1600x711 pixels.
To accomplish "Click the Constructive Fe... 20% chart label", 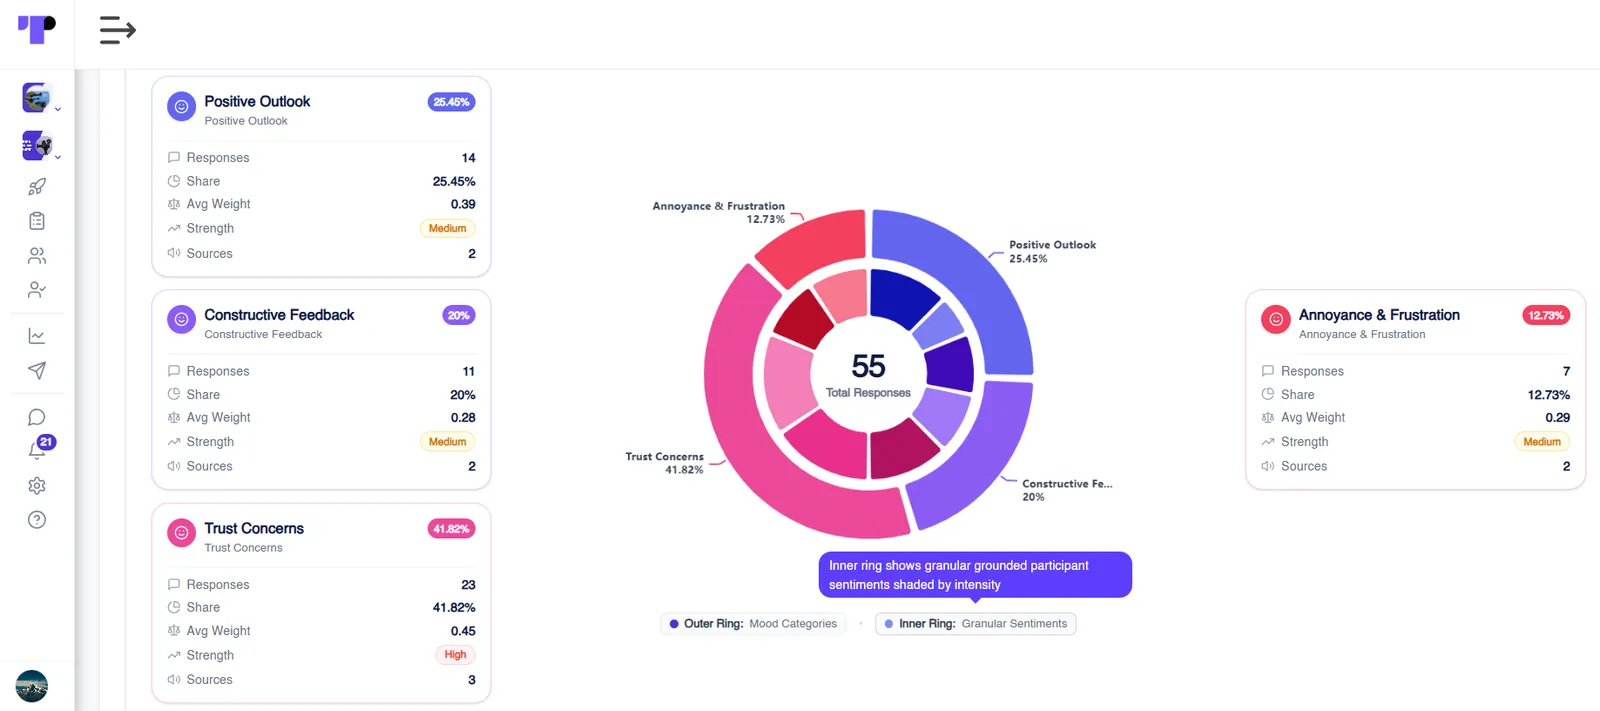I will [x=1067, y=490].
